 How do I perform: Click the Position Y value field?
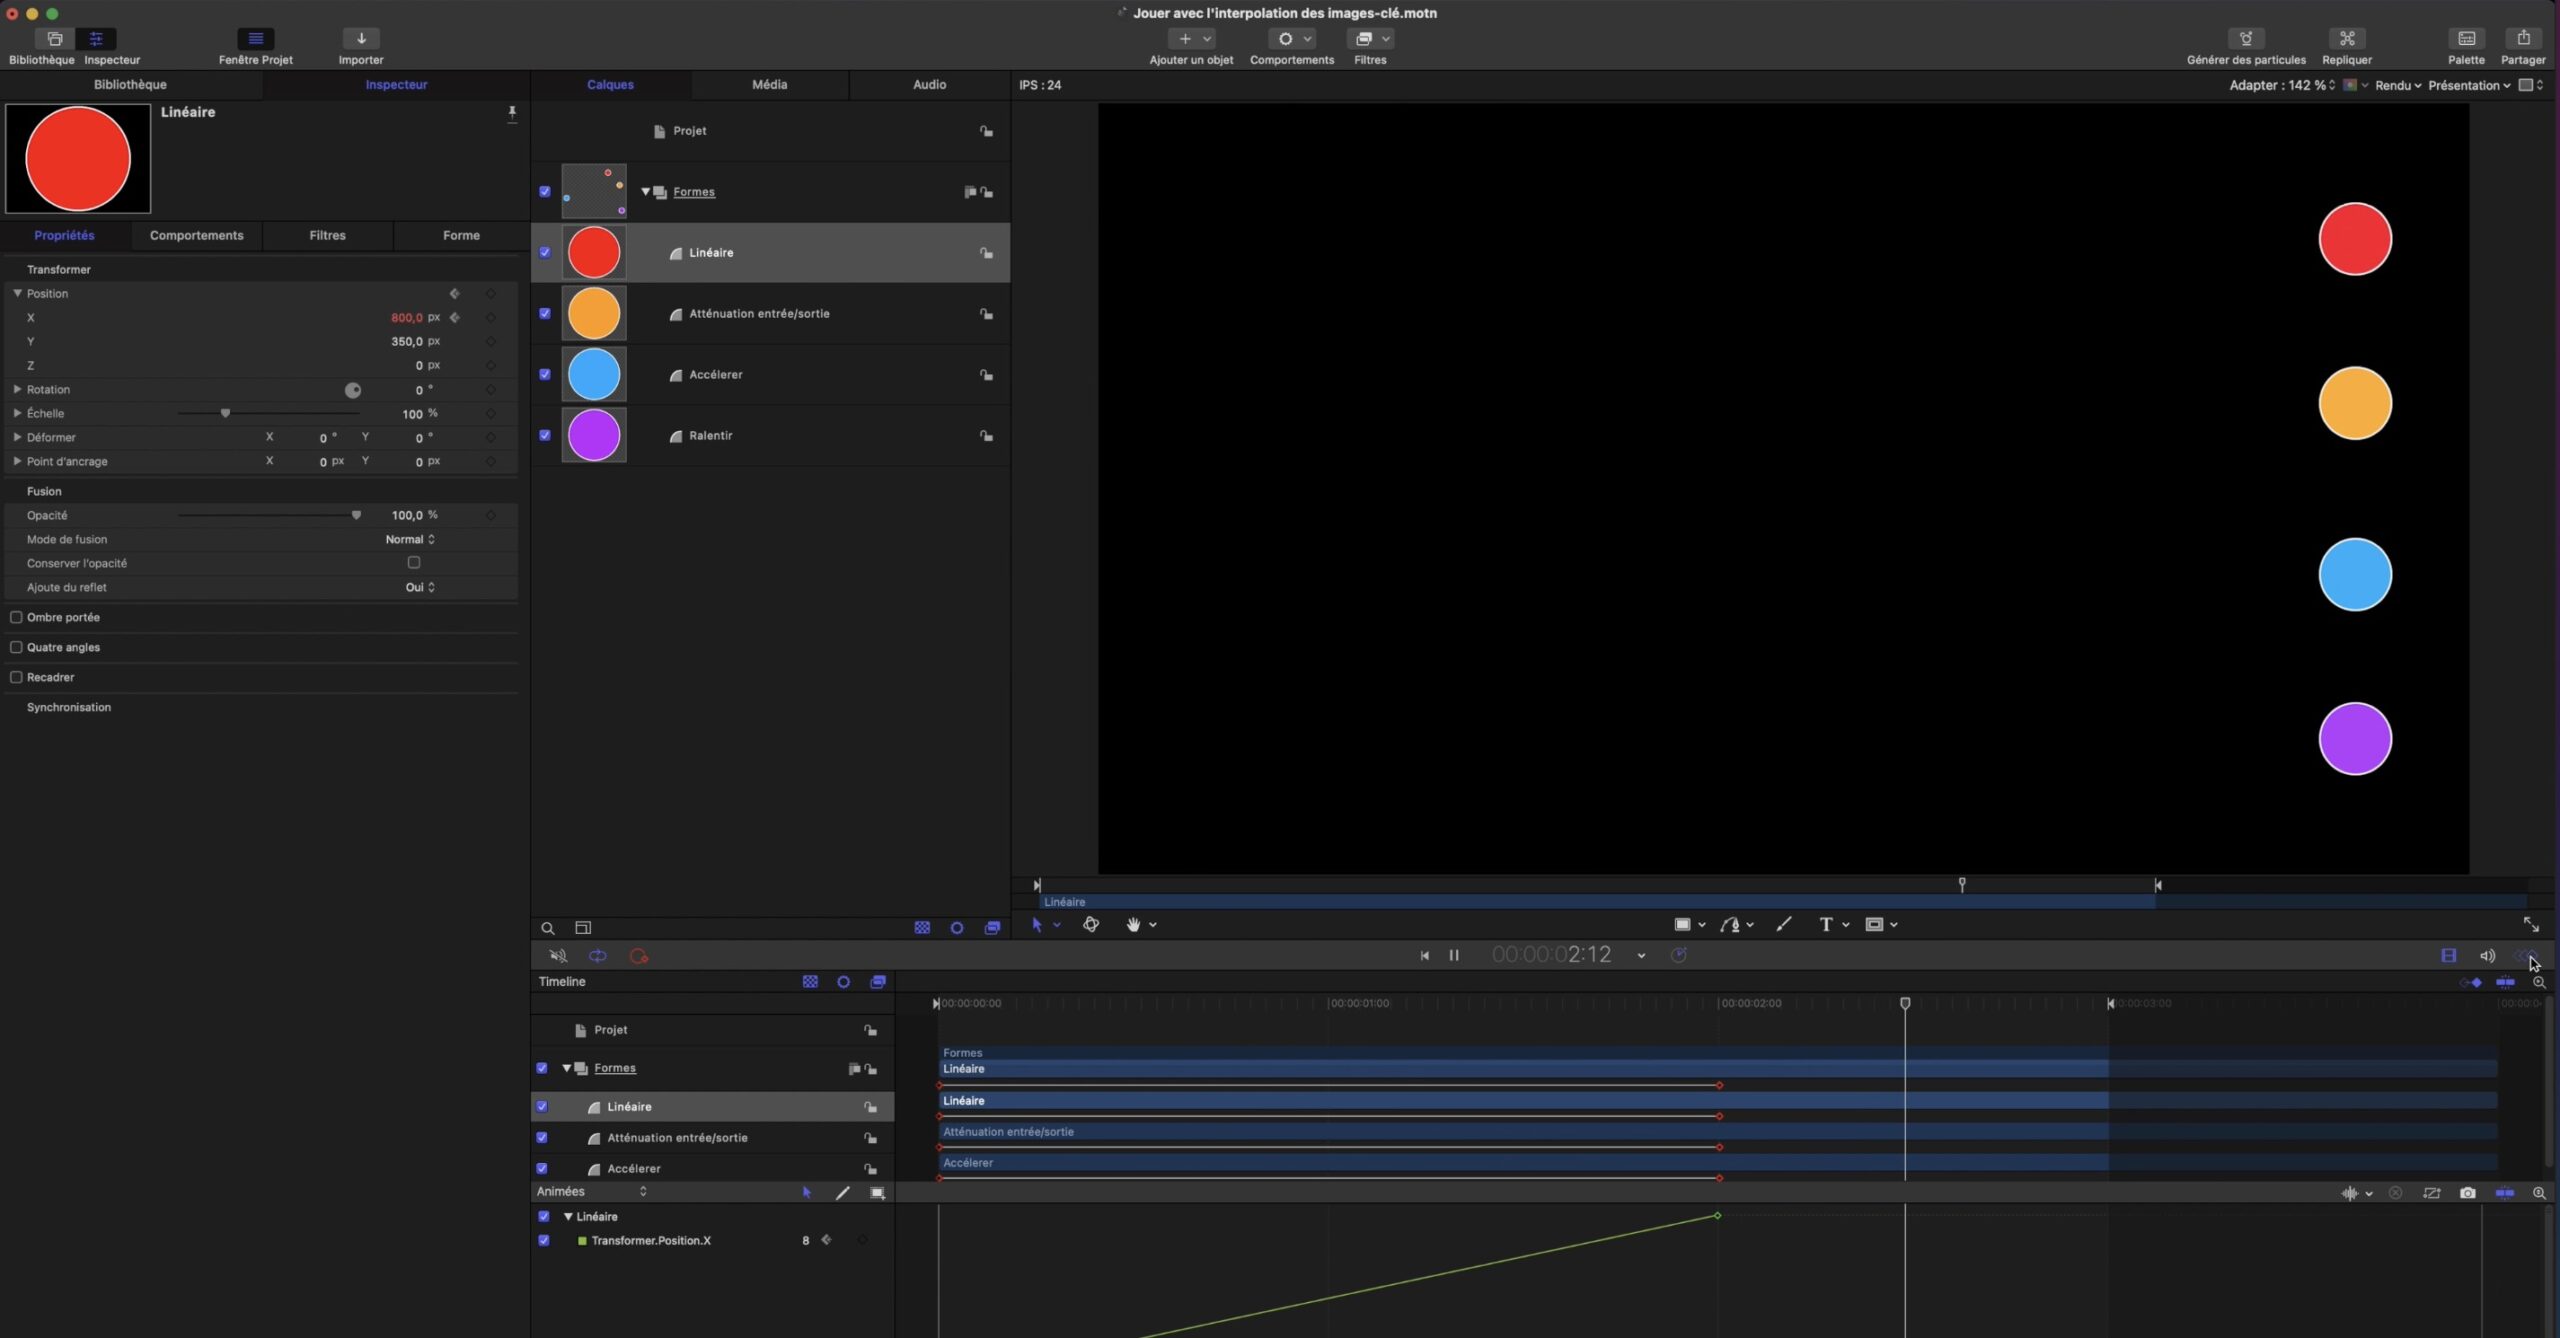click(x=406, y=342)
